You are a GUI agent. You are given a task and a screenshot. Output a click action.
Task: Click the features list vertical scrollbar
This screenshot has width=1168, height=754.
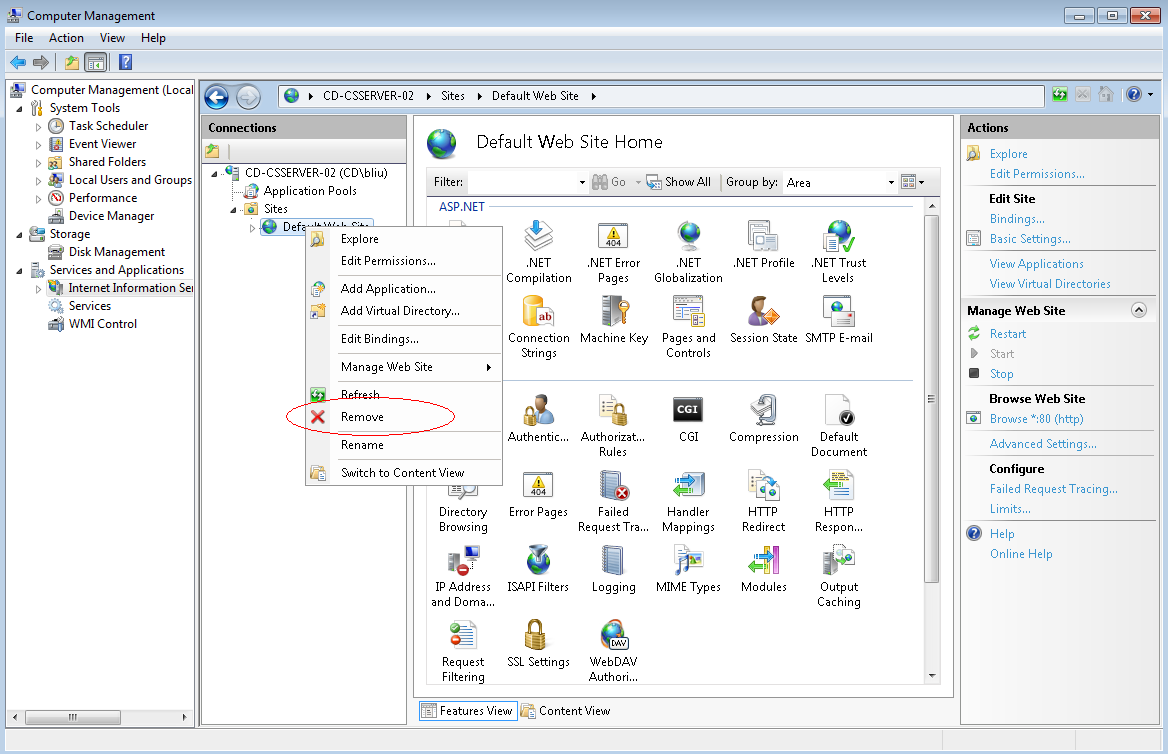coord(931,399)
